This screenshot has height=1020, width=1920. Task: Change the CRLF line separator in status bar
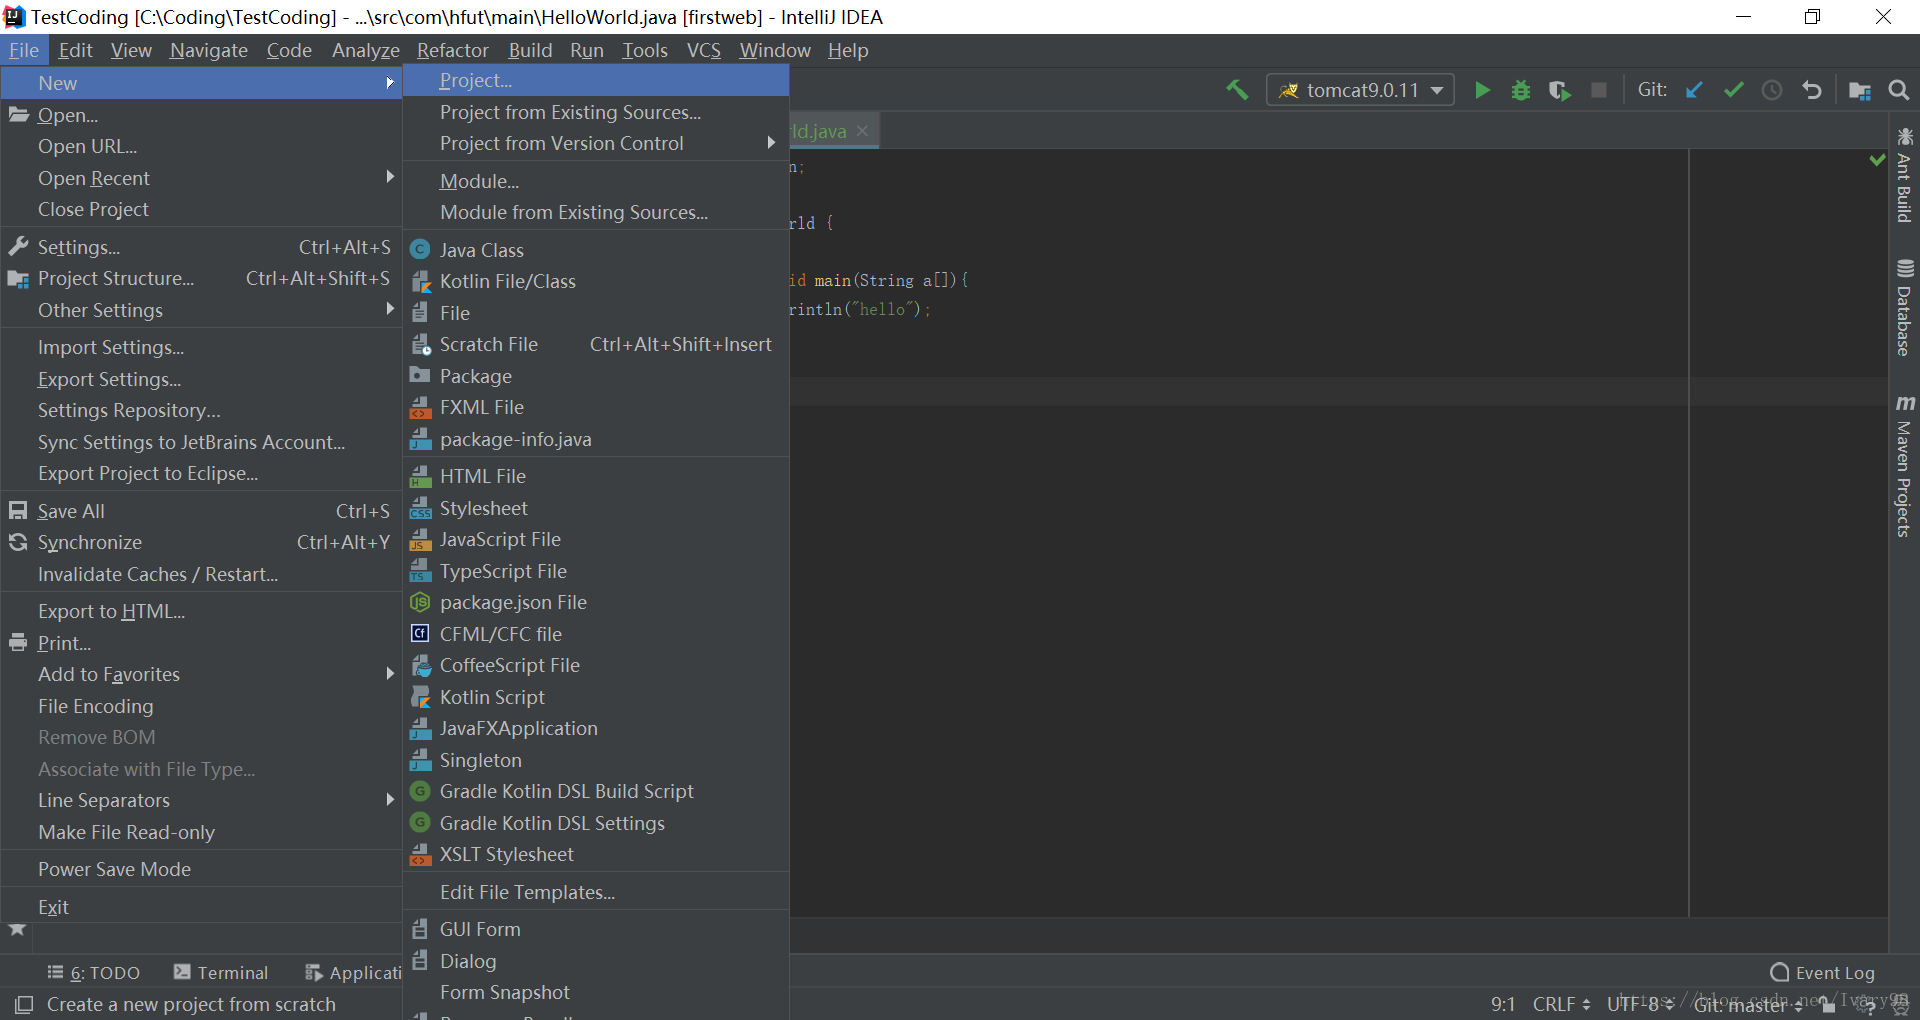pyautogui.click(x=1561, y=1004)
